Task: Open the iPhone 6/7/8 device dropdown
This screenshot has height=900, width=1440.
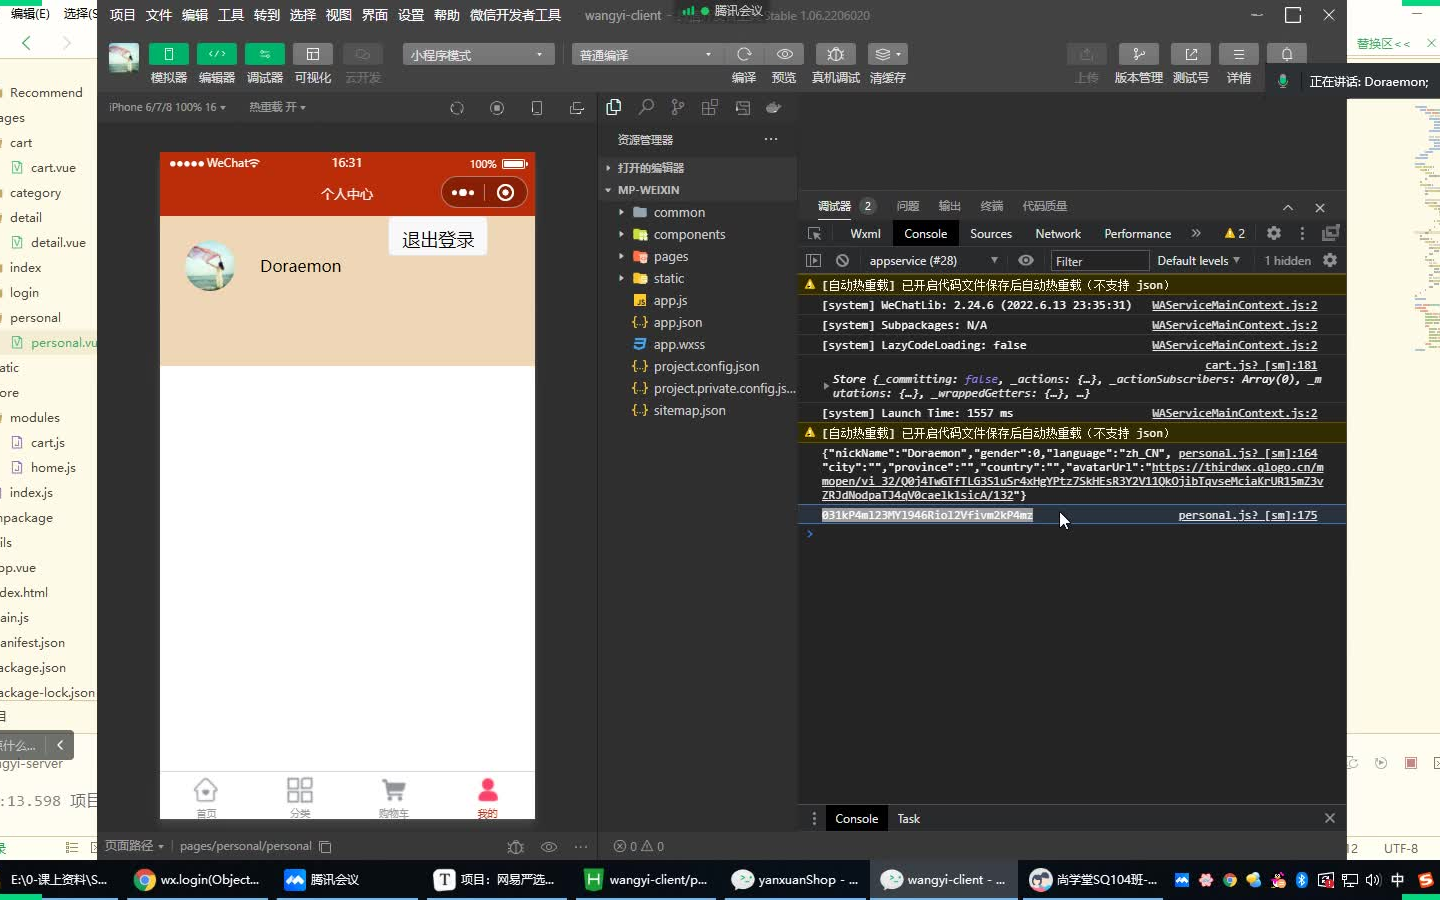Action: pos(167,107)
